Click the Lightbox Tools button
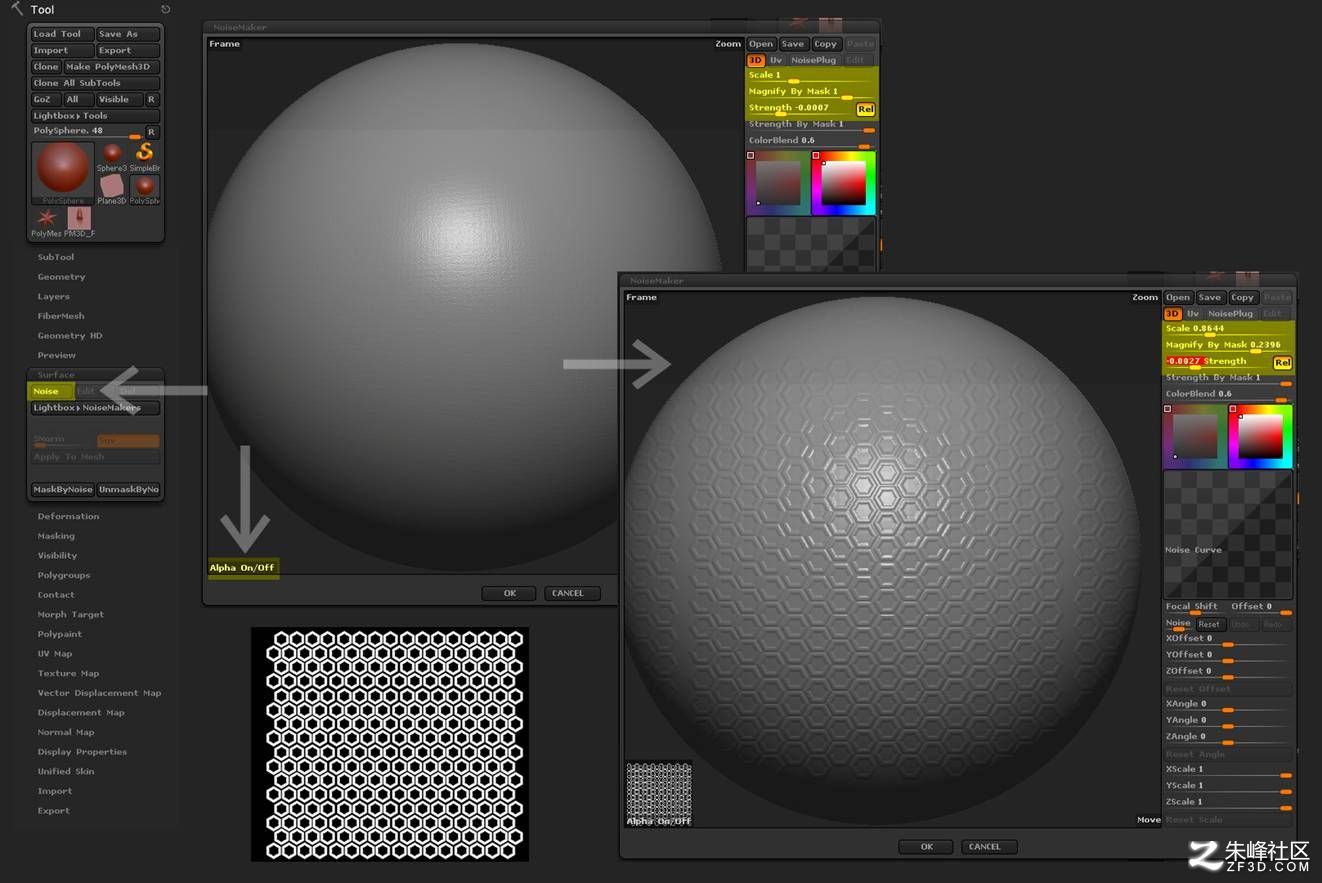Viewport: 1322px width, 883px height. click(x=95, y=116)
